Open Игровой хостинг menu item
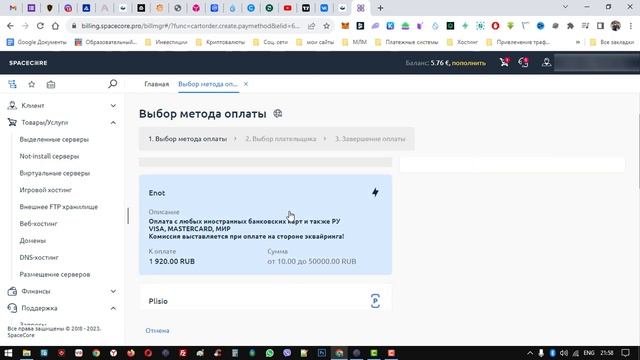This screenshot has width=640, height=360. (46, 190)
